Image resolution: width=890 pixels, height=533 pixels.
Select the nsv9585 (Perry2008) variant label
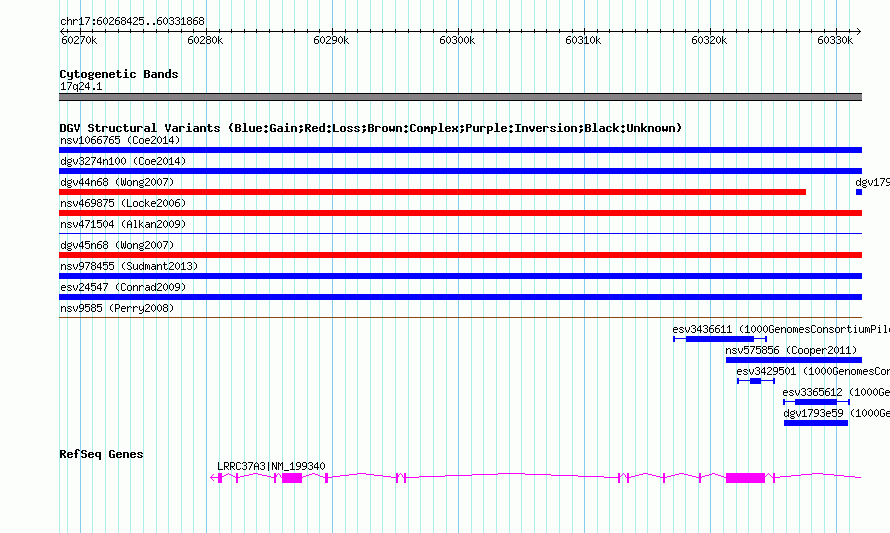(x=117, y=308)
